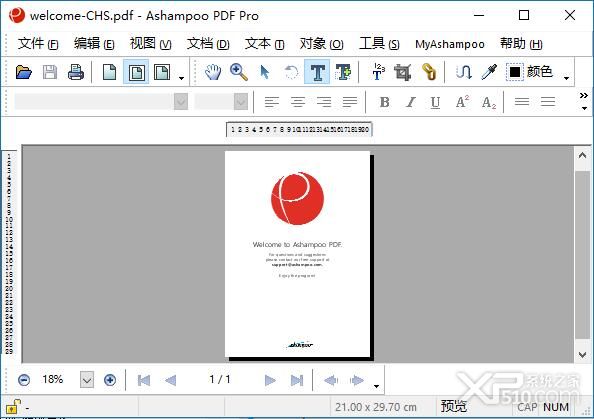The width and height of the screenshot is (594, 419).
Task: Expand the page layout dropdown arrow
Action: [x=181, y=78]
